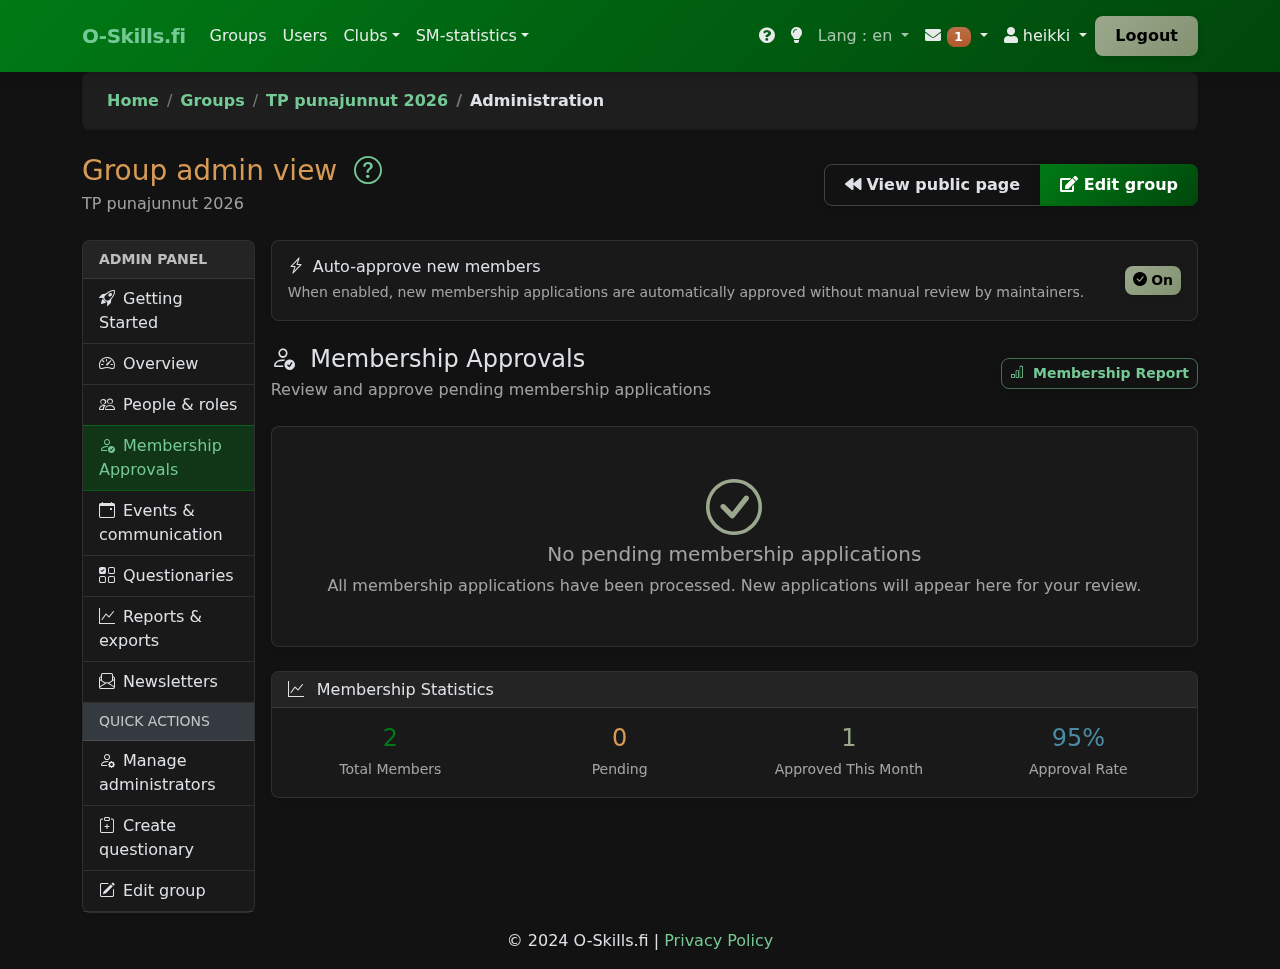Open the SM-statistics dropdown

pos(472,36)
